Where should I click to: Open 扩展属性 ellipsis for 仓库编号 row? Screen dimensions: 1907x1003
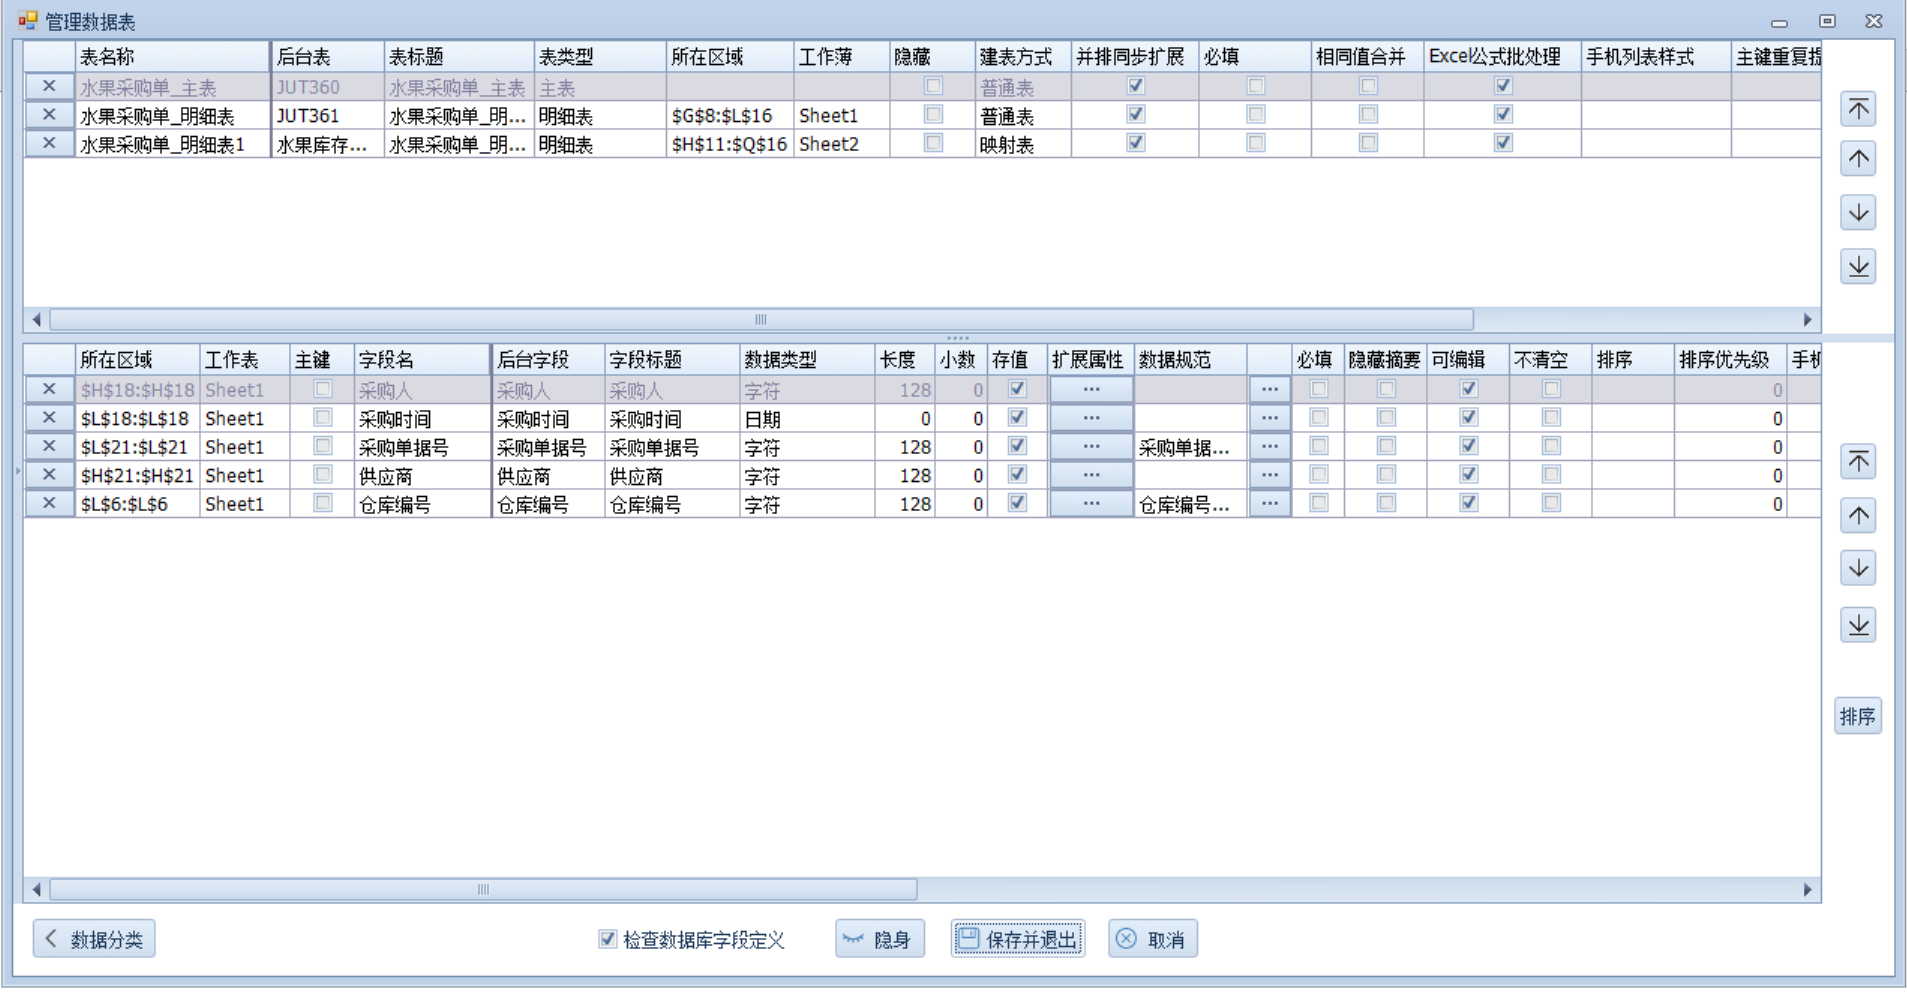click(1091, 503)
